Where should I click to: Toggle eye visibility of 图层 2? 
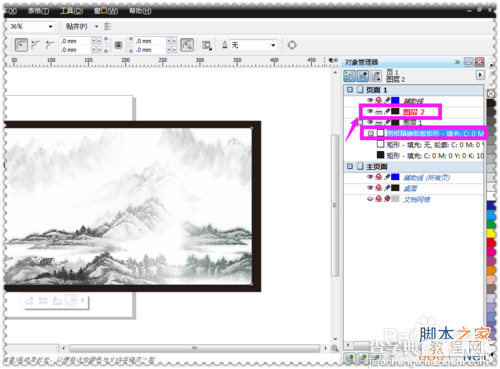(x=370, y=112)
